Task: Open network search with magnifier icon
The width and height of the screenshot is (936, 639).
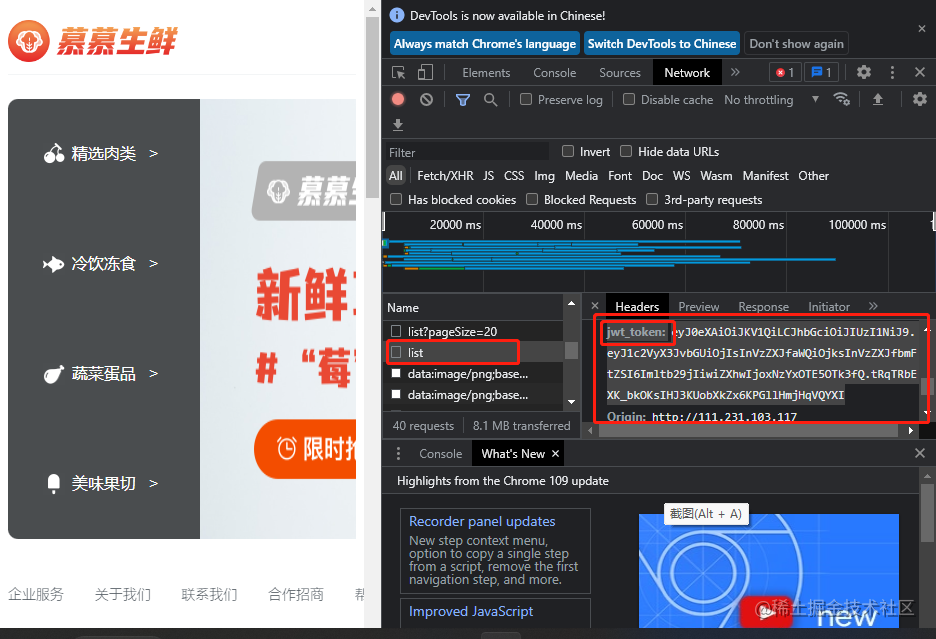Action: pos(491,100)
